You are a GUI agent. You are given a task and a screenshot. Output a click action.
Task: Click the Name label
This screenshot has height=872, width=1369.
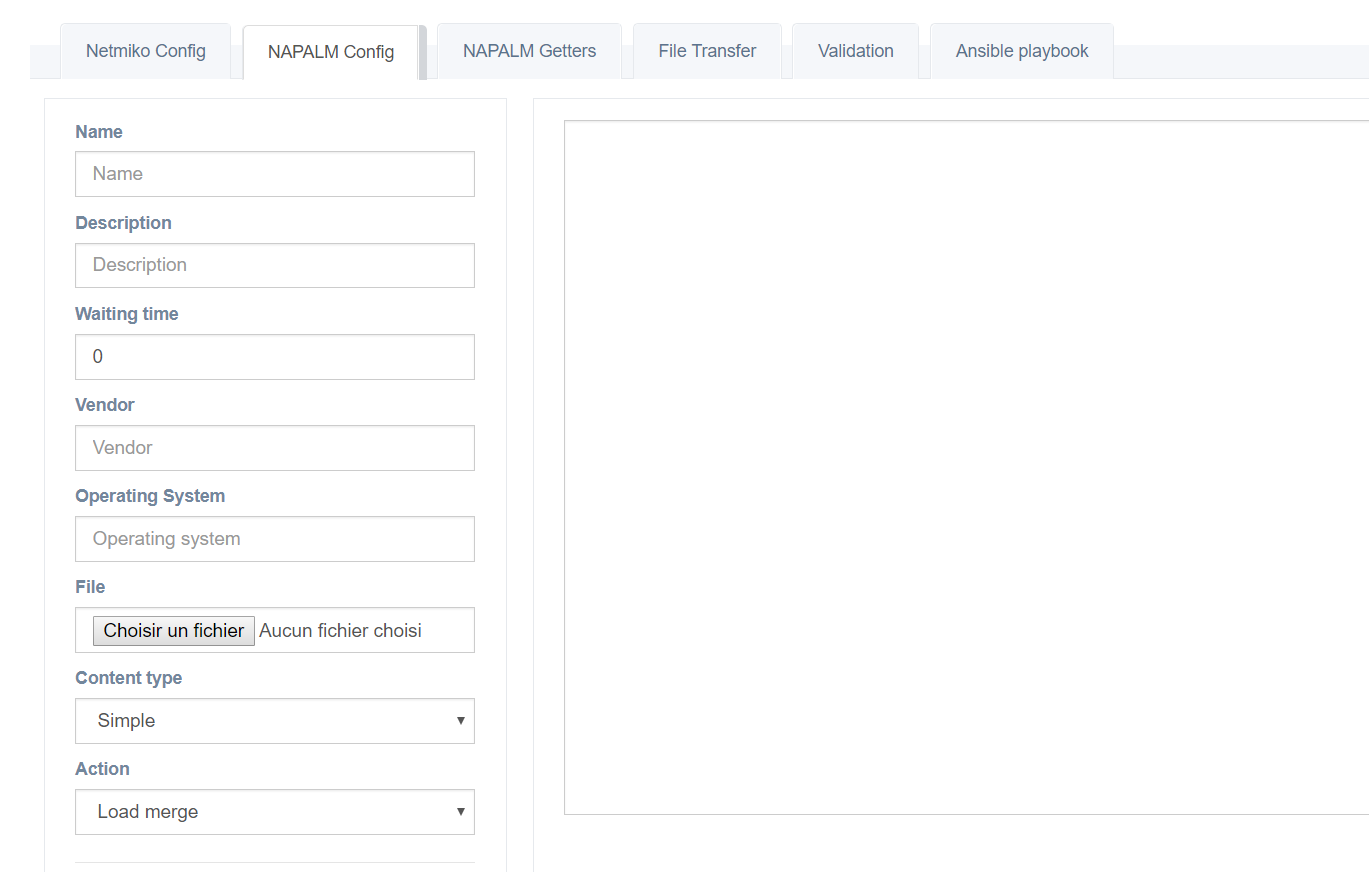(99, 132)
